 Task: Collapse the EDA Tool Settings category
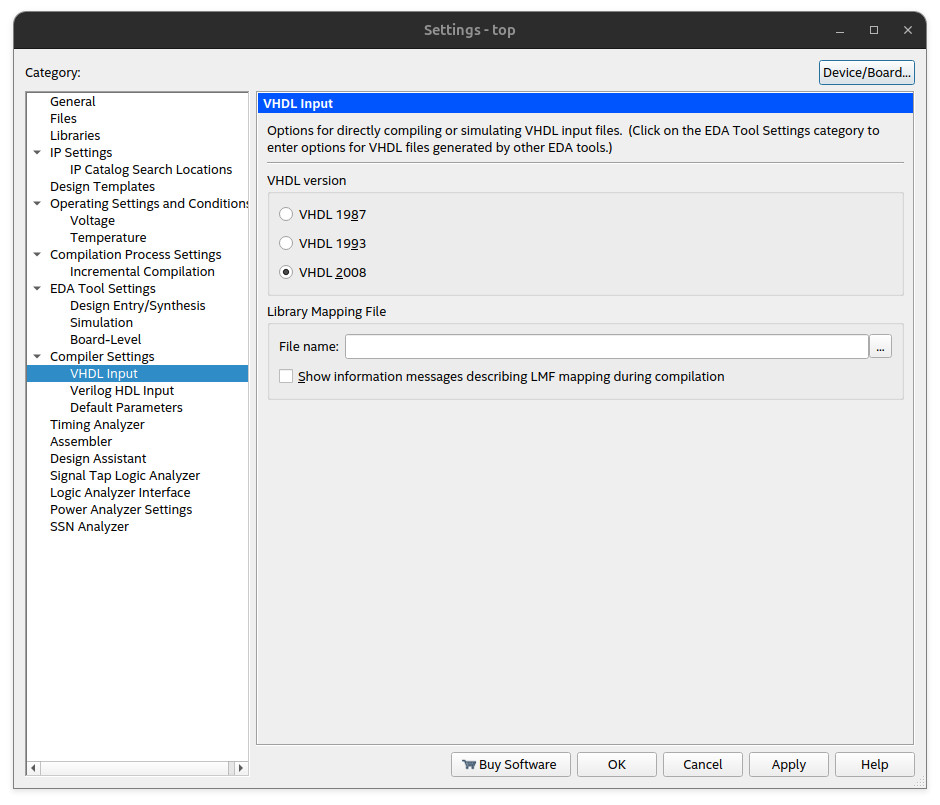(x=37, y=289)
